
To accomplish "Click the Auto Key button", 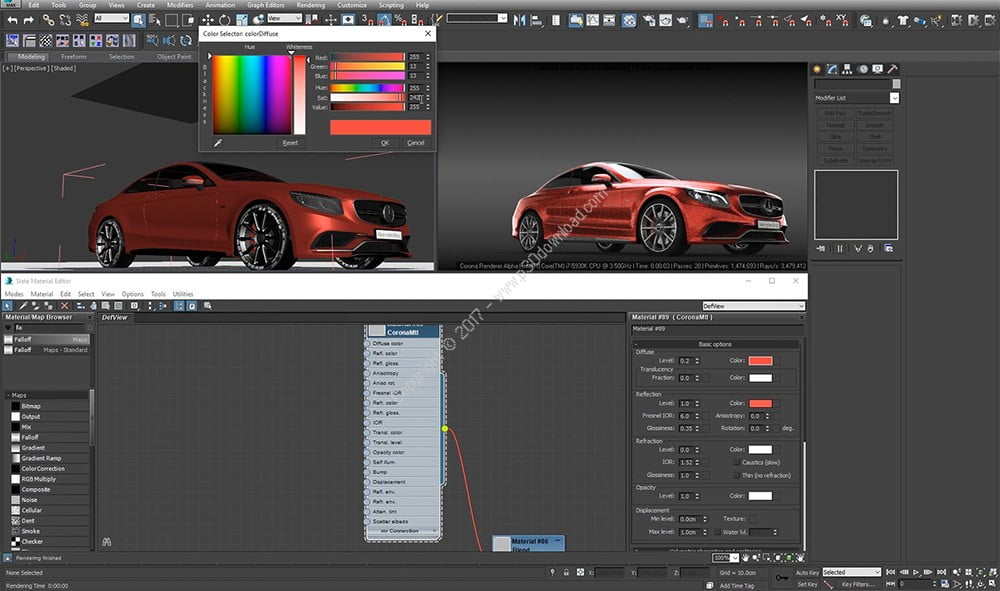I will (807, 573).
